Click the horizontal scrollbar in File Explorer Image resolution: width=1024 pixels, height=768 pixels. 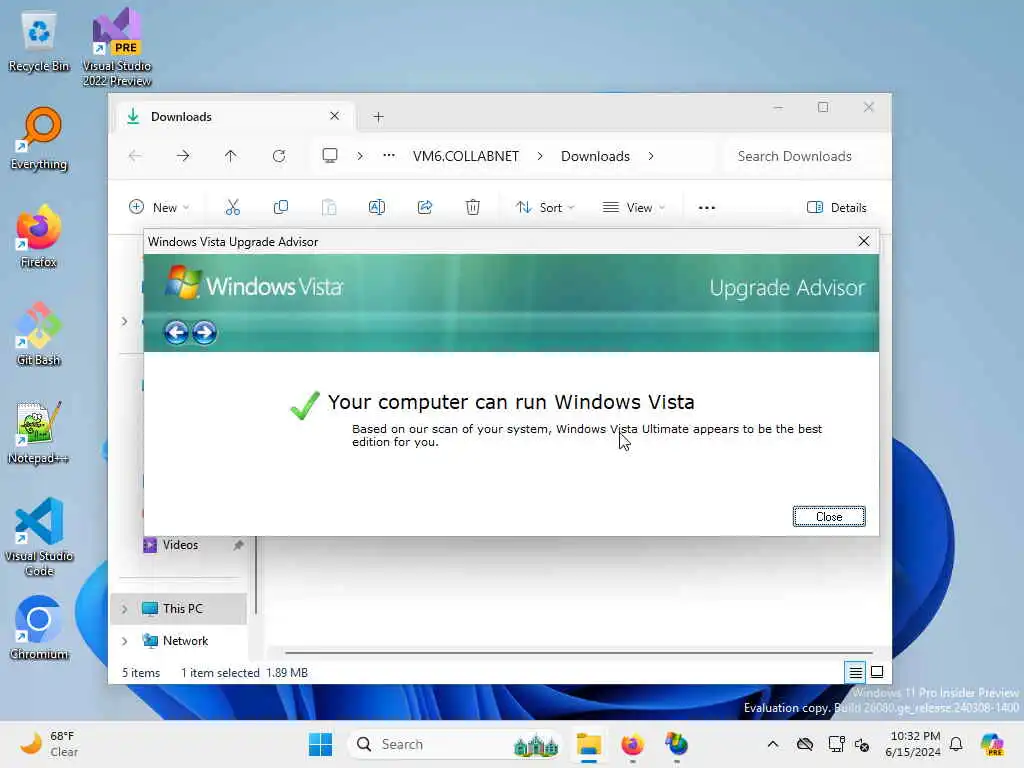[579, 652]
